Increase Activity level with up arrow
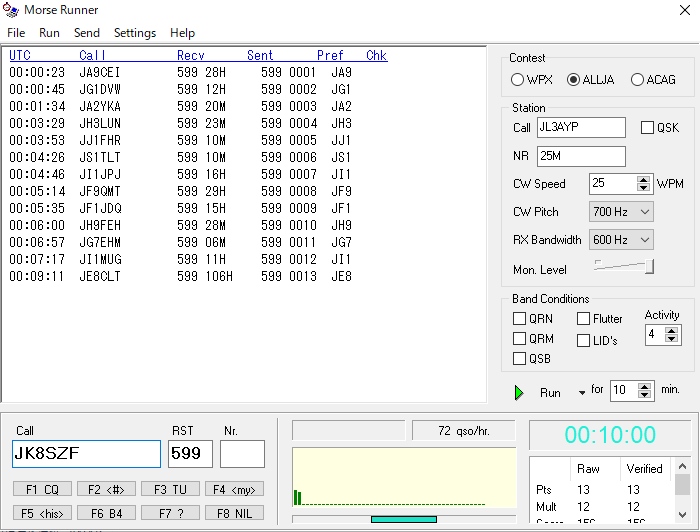 tap(671, 330)
